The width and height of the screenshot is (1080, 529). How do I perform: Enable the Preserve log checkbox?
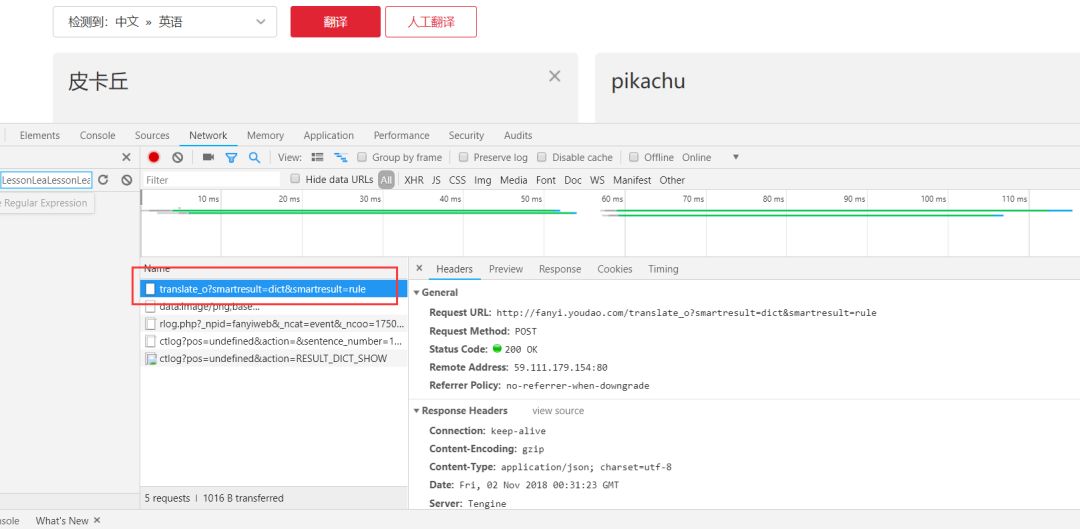click(464, 157)
